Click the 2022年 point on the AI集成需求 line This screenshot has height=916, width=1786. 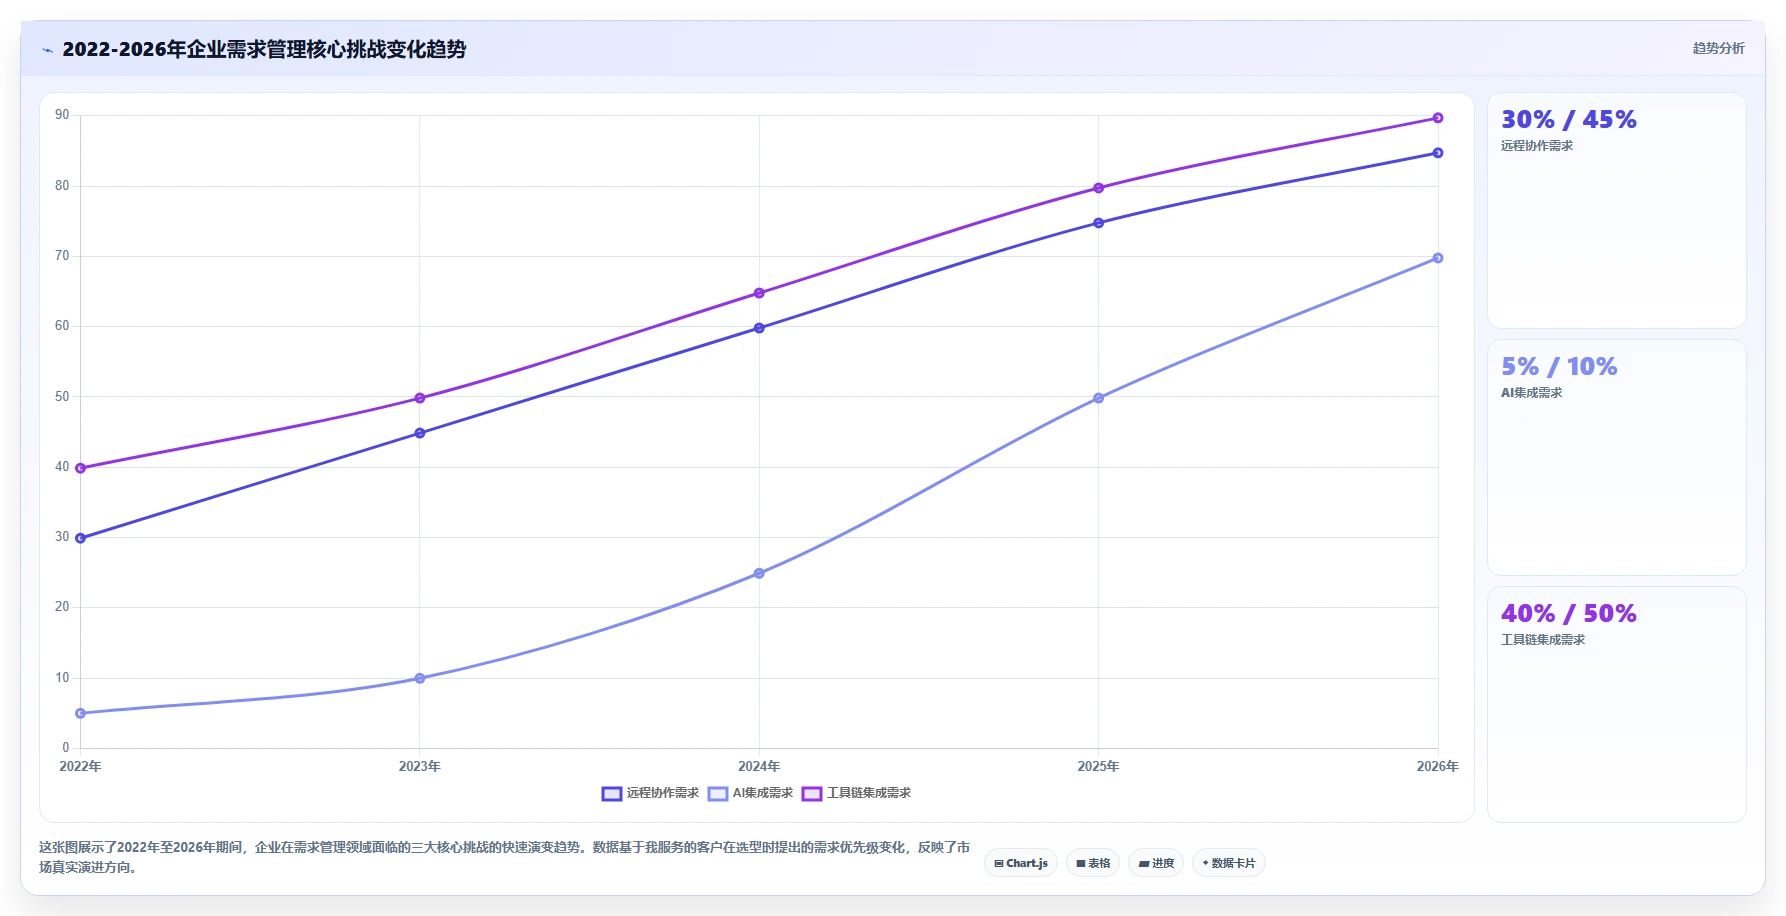click(81, 713)
